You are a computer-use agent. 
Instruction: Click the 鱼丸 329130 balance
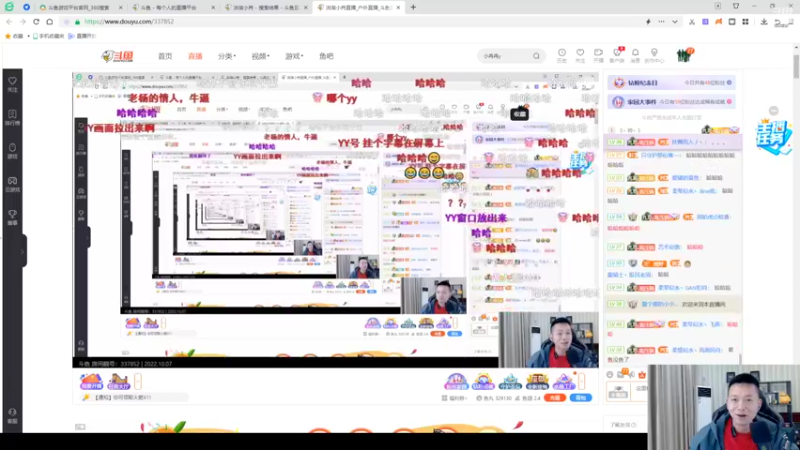(x=494, y=398)
